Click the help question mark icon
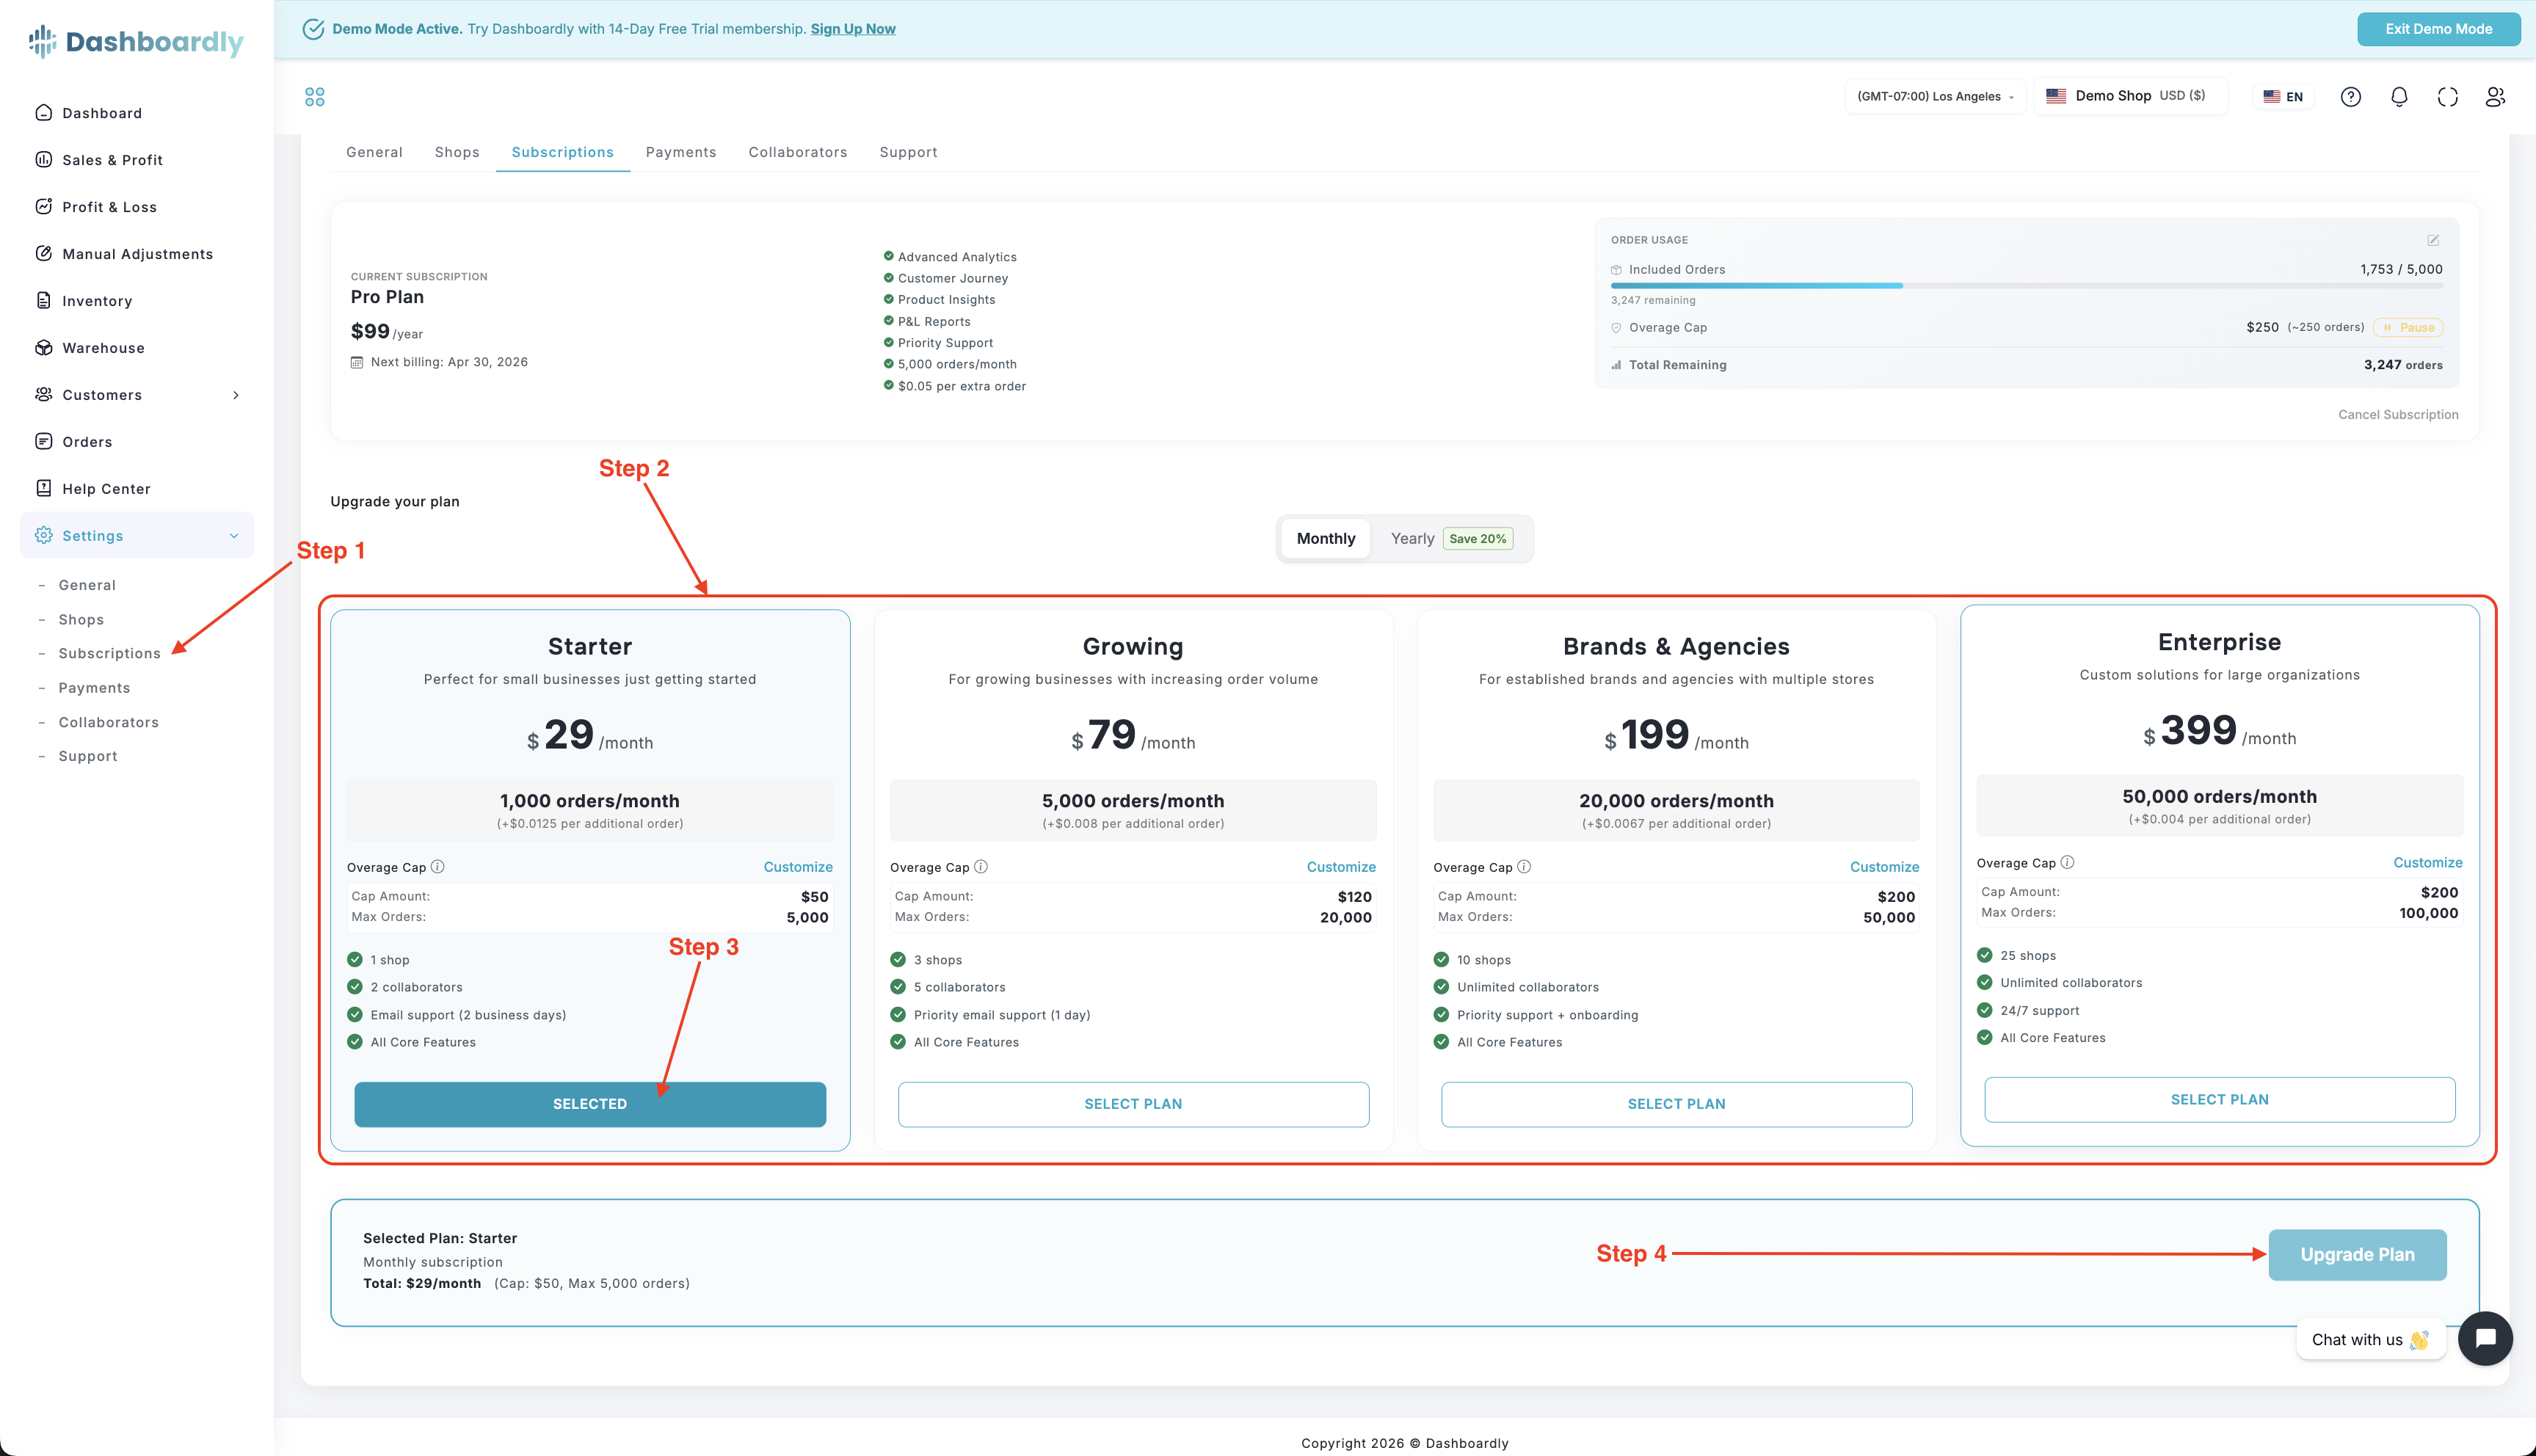The image size is (2536, 1456). click(x=2351, y=97)
